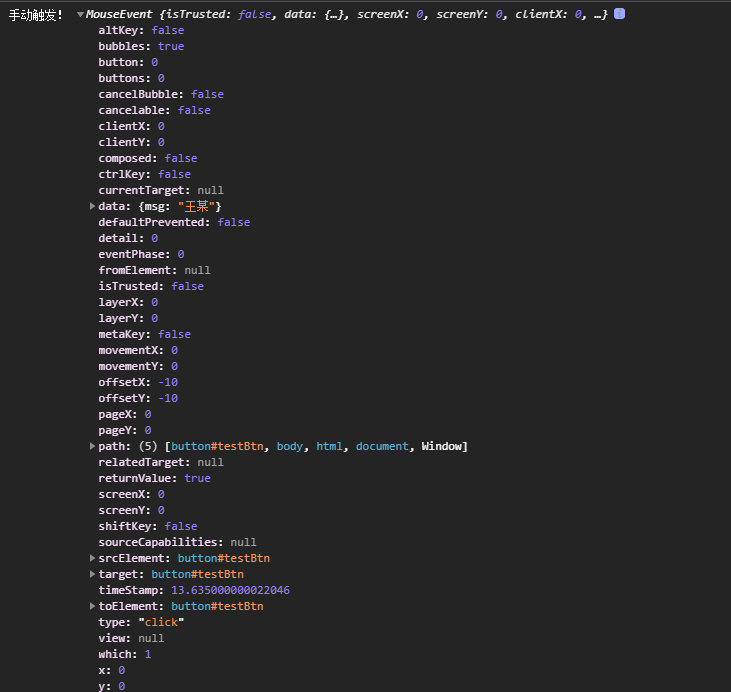Select the 'view: null' row

pyautogui.click(x=131, y=638)
